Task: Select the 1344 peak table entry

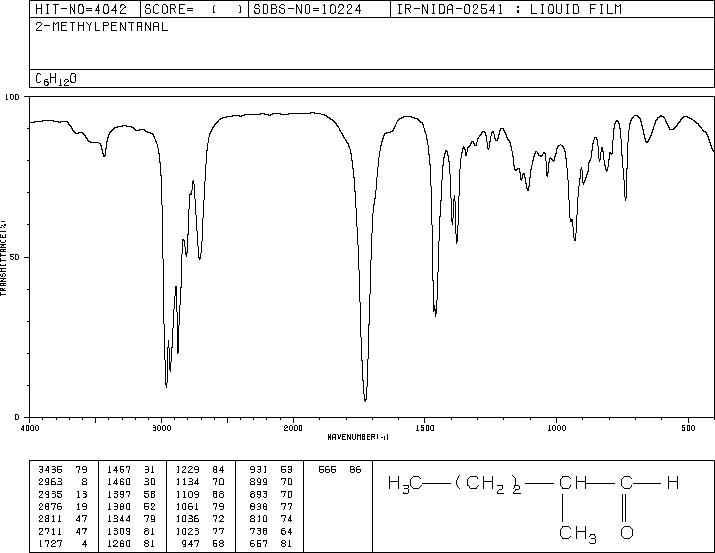Action: click(131, 519)
